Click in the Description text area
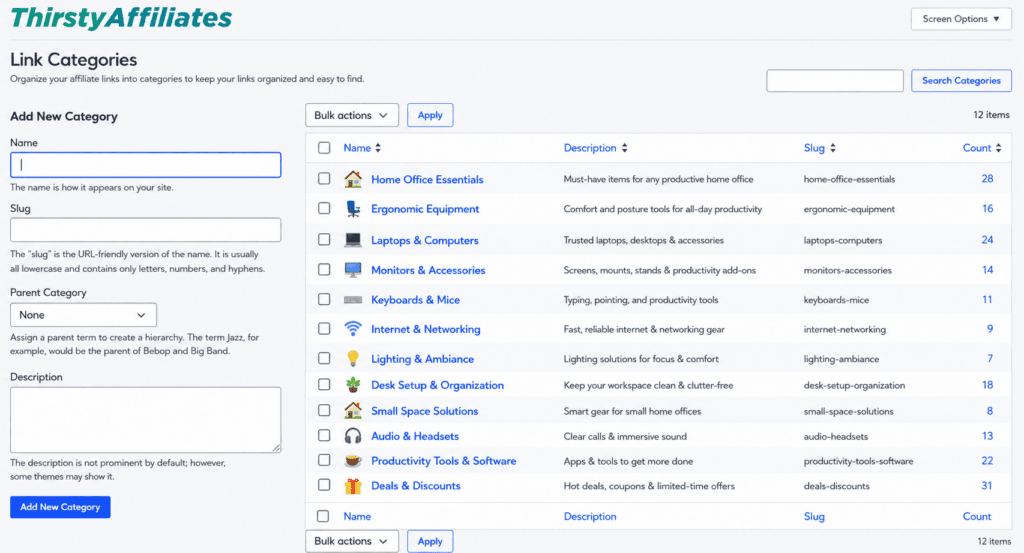 (146, 420)
